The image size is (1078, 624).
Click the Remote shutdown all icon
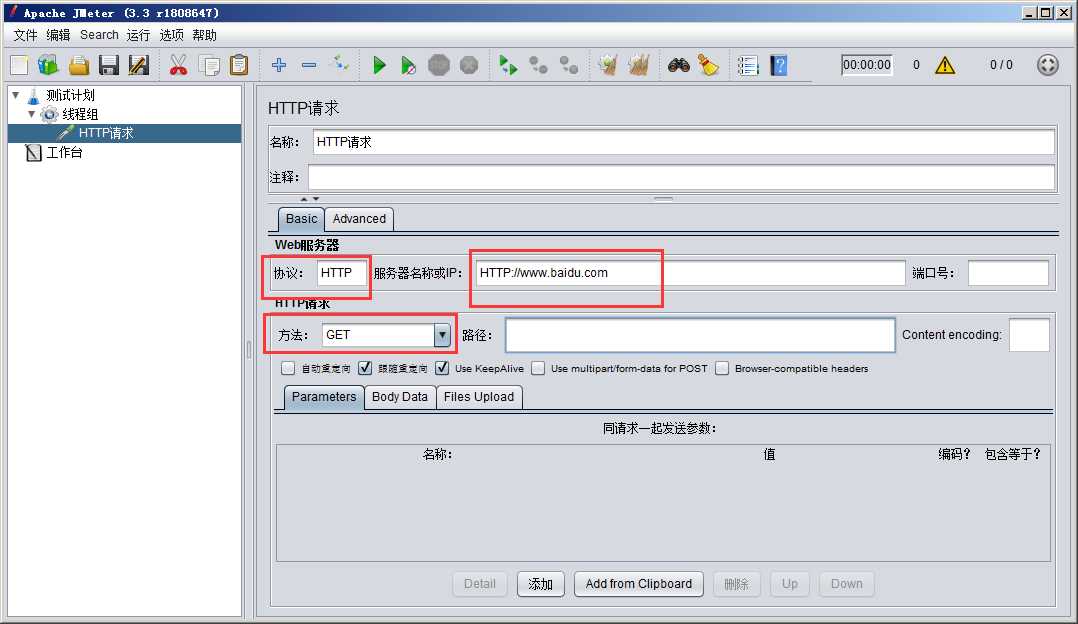click(x=569, y=65)
